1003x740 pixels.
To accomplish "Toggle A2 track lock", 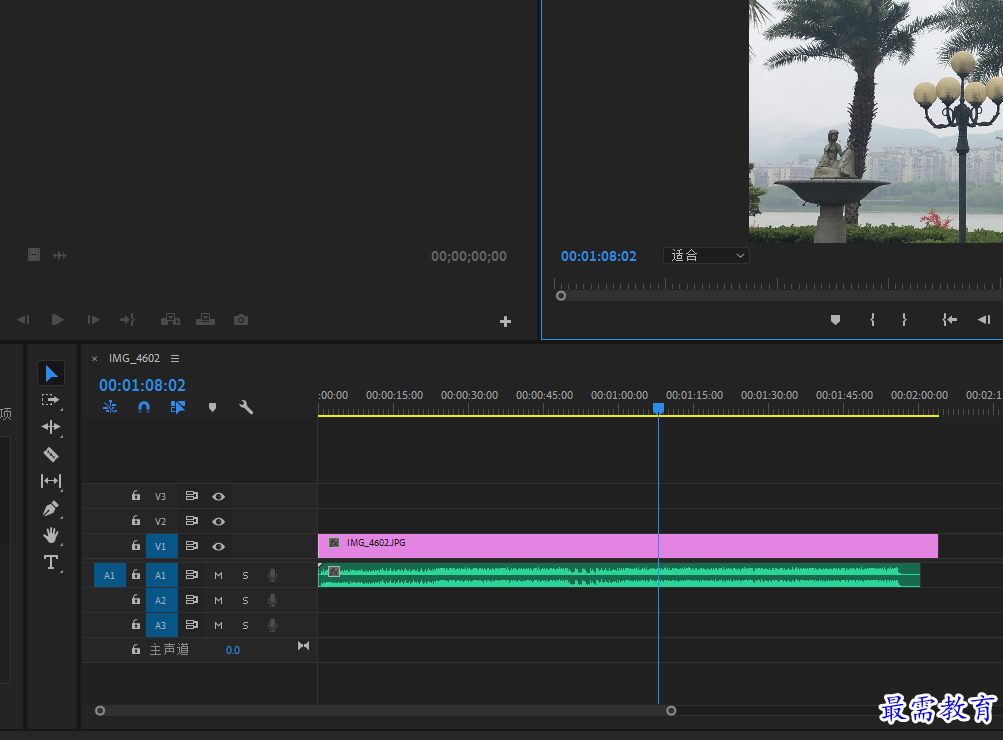I will pyautogui.click(x=136, y=600).
